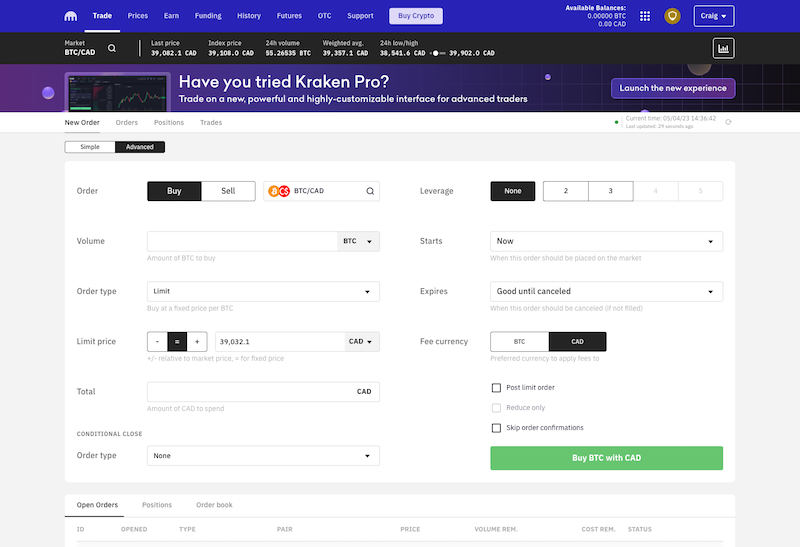Viewport: 800px width, 547px height.
Task: Switch to the Order book tab
Action: [214, 505]
